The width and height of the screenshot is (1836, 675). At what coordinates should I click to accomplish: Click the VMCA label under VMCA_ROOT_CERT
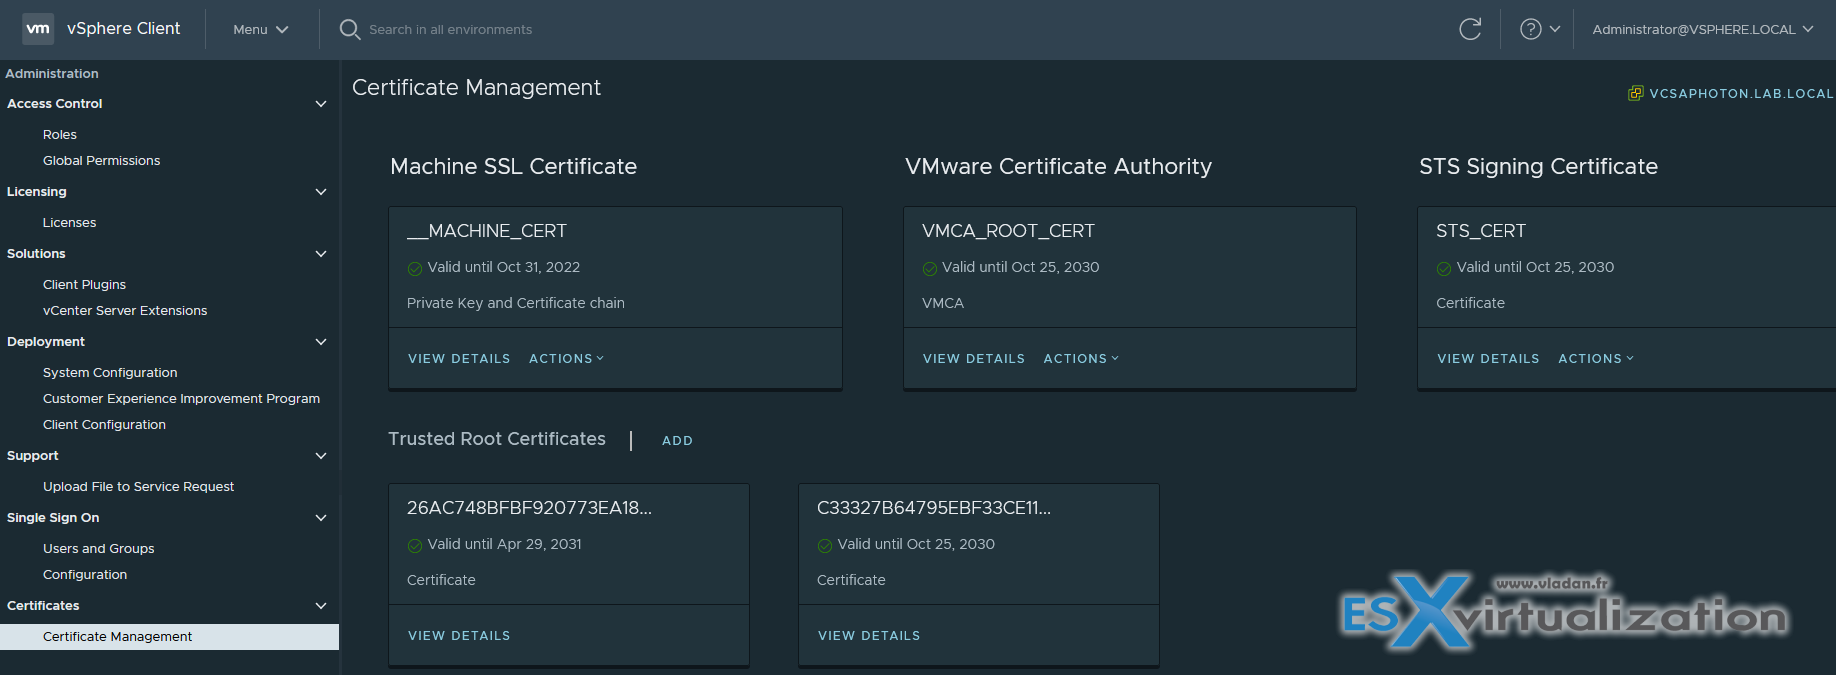click(x=943, y=303)
